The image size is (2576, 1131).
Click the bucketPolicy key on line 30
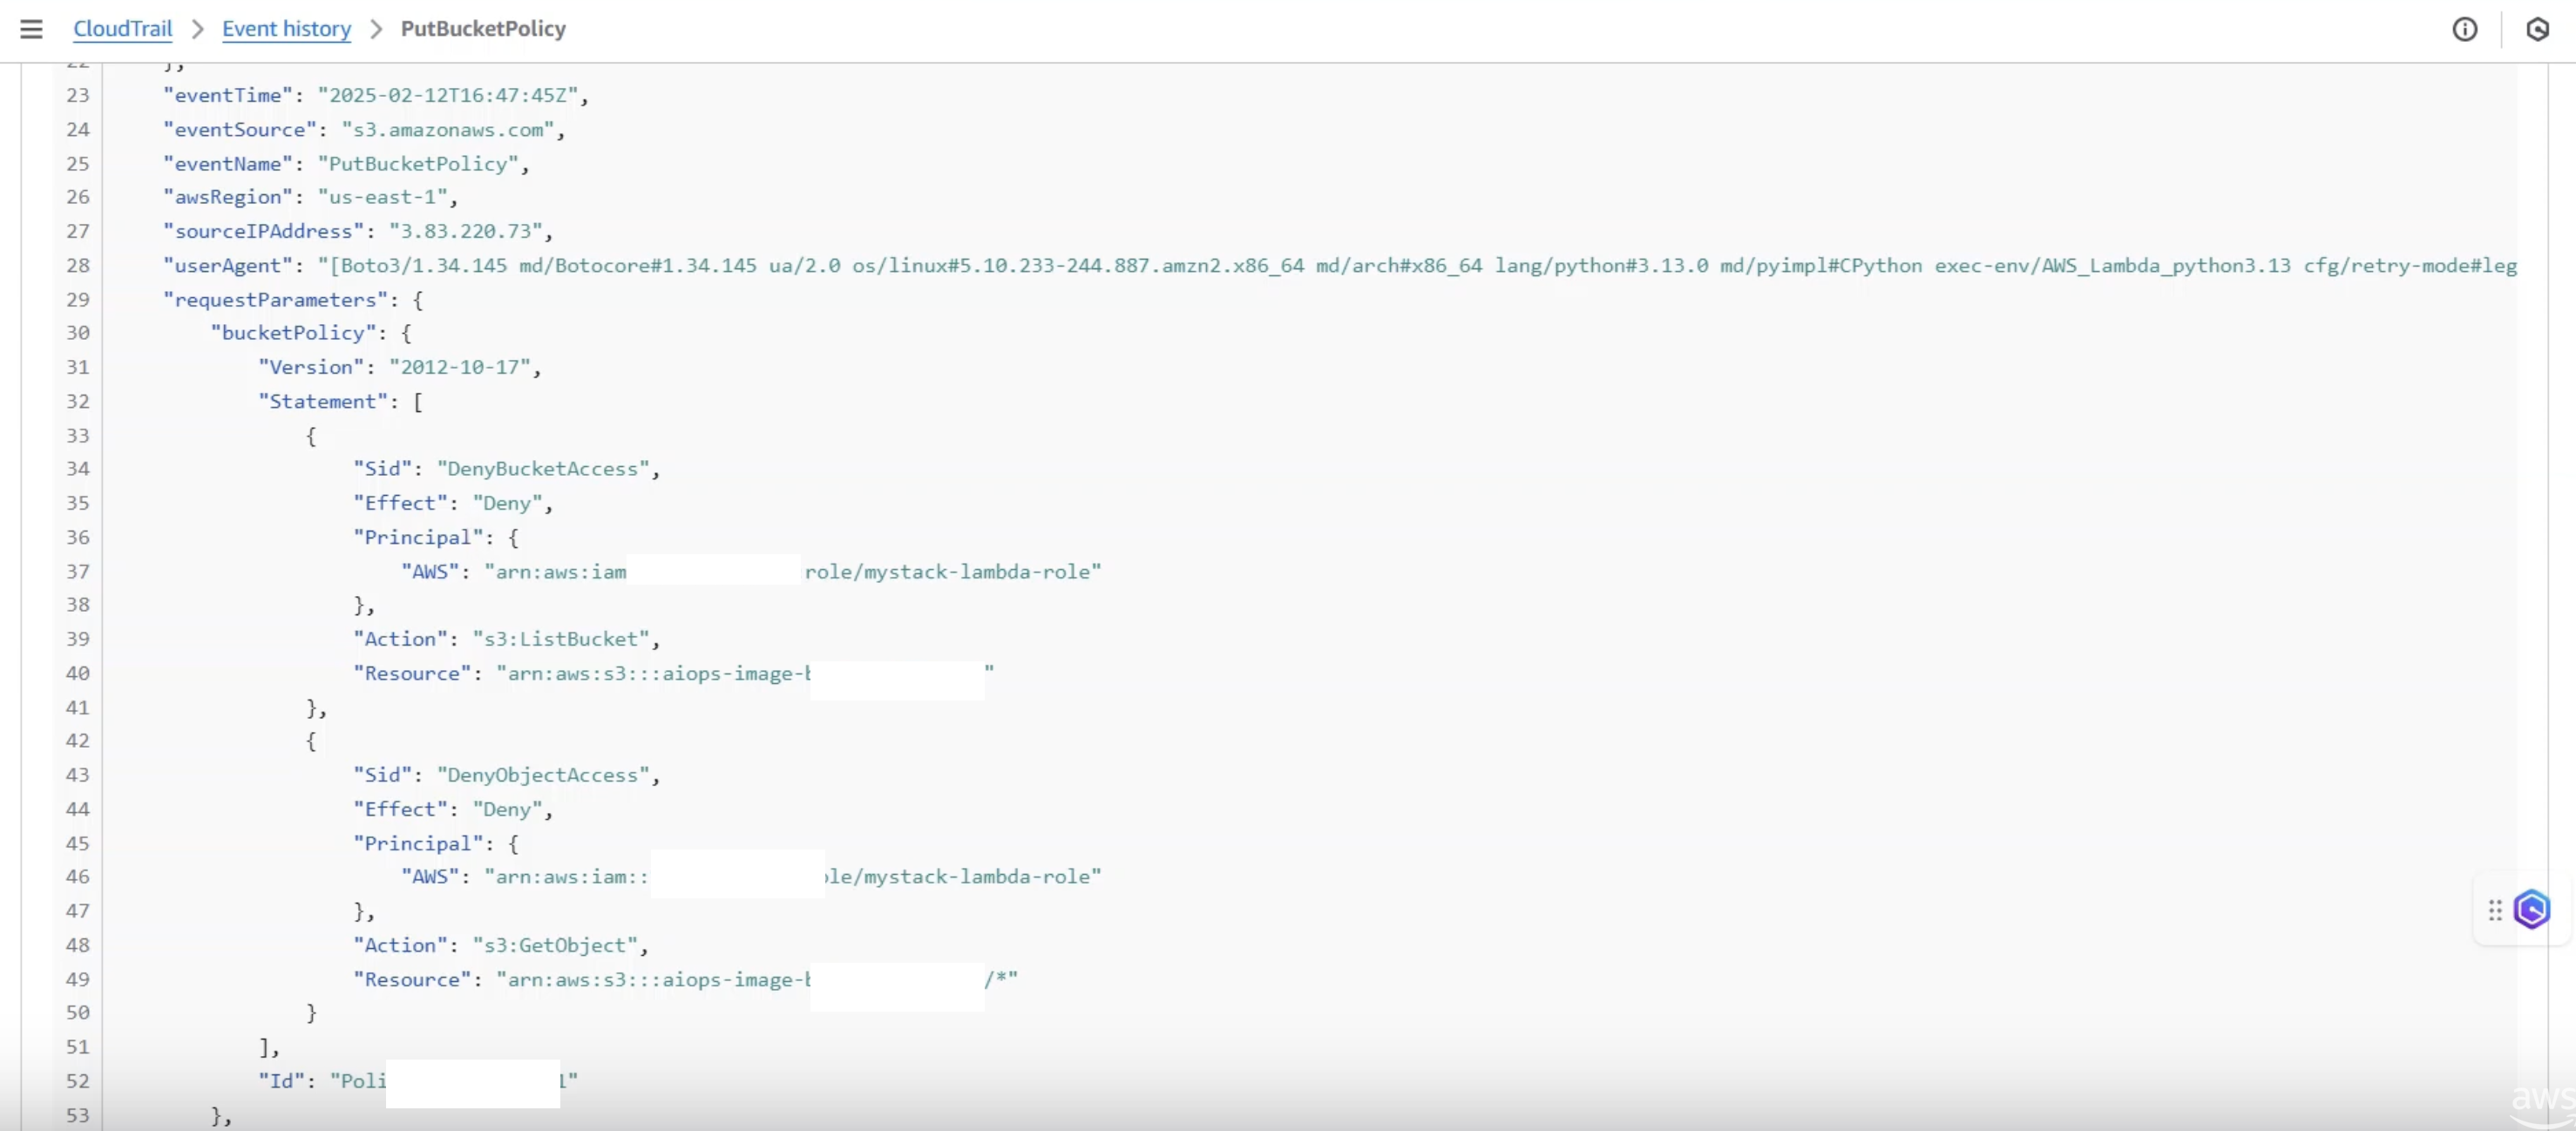pos(293,333)
